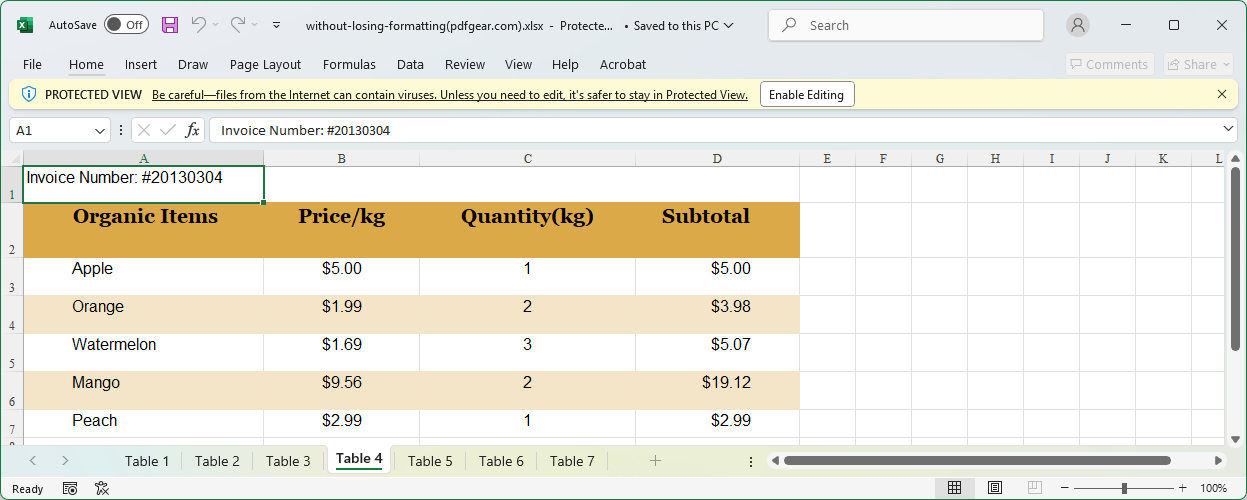Expand the formula bar chevron
The height and width of the screenshot is (500, 1247).
pos(1229,130)
